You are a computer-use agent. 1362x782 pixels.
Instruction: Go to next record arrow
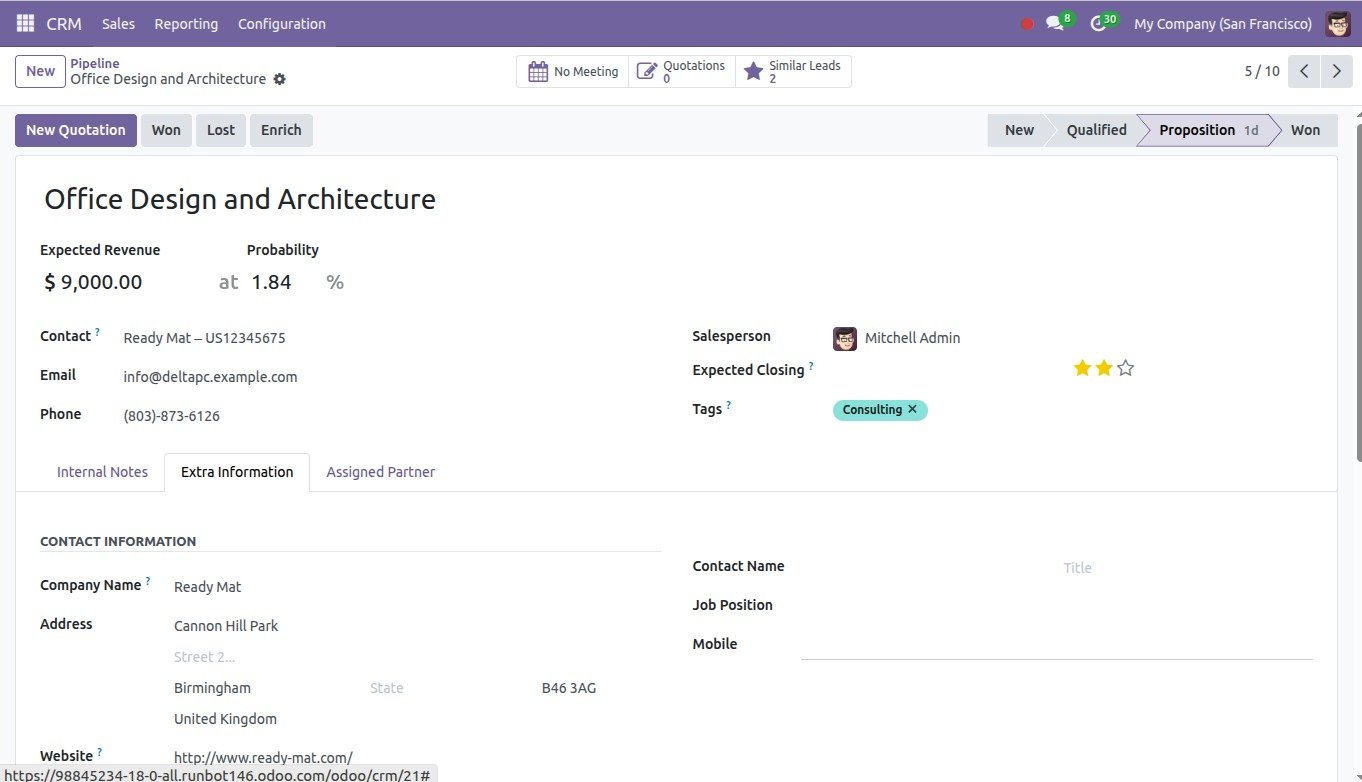click(1336, 71)
